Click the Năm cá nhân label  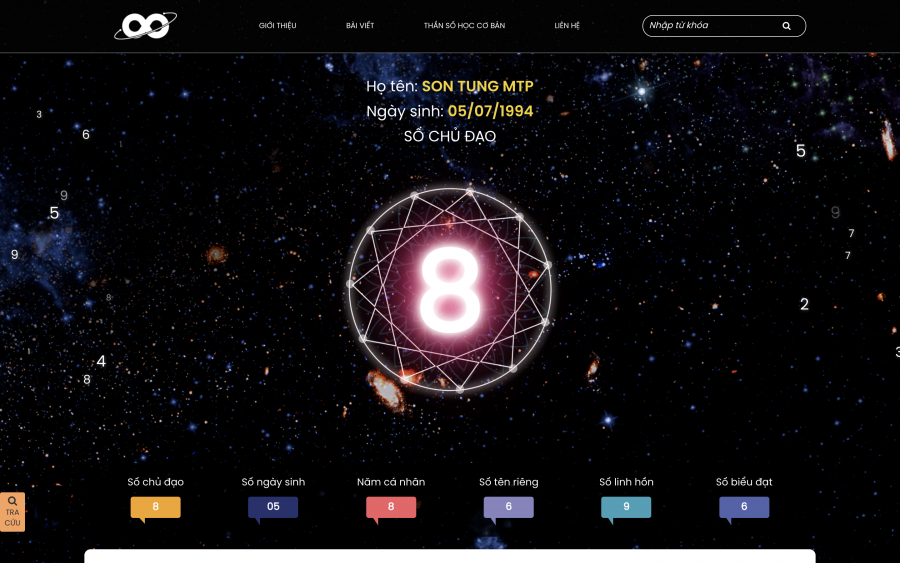391,482
